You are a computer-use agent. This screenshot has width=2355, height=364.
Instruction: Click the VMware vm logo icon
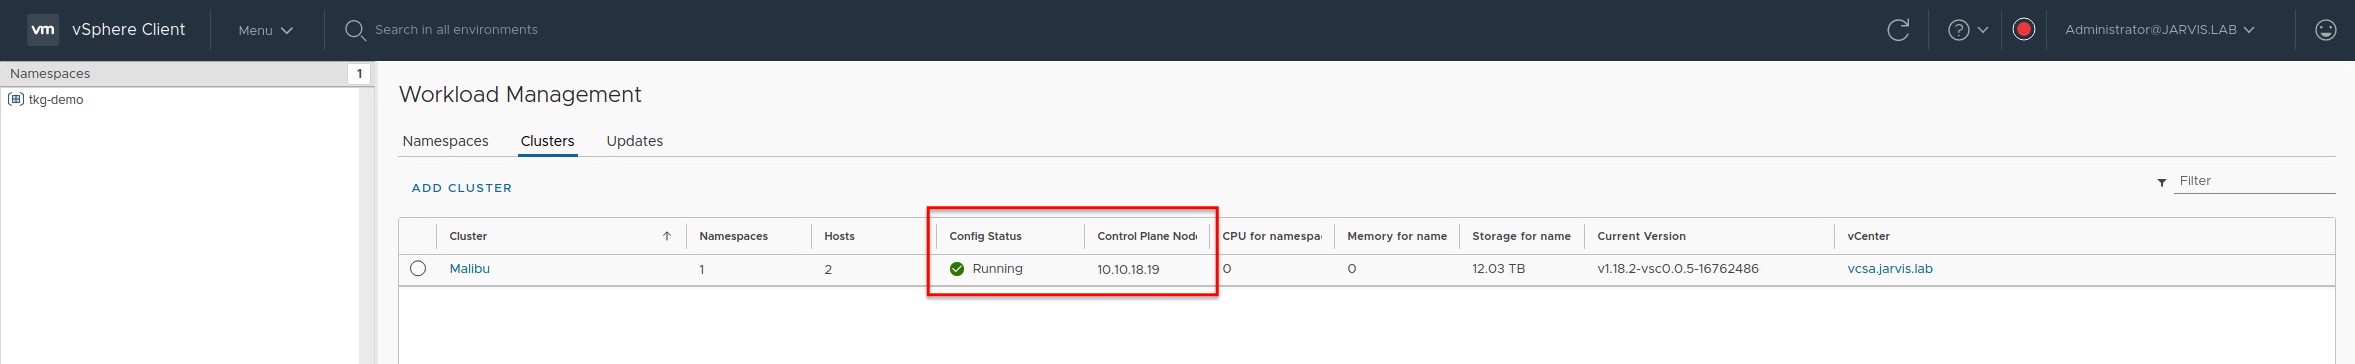coord(43,30)
